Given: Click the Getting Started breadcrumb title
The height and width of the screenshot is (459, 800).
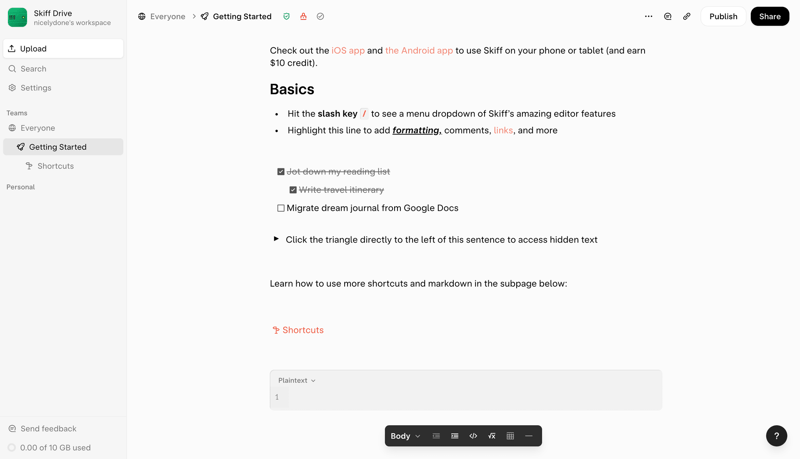Looking at the screenshot, I should pyautogui.click(x=242, y=16).
